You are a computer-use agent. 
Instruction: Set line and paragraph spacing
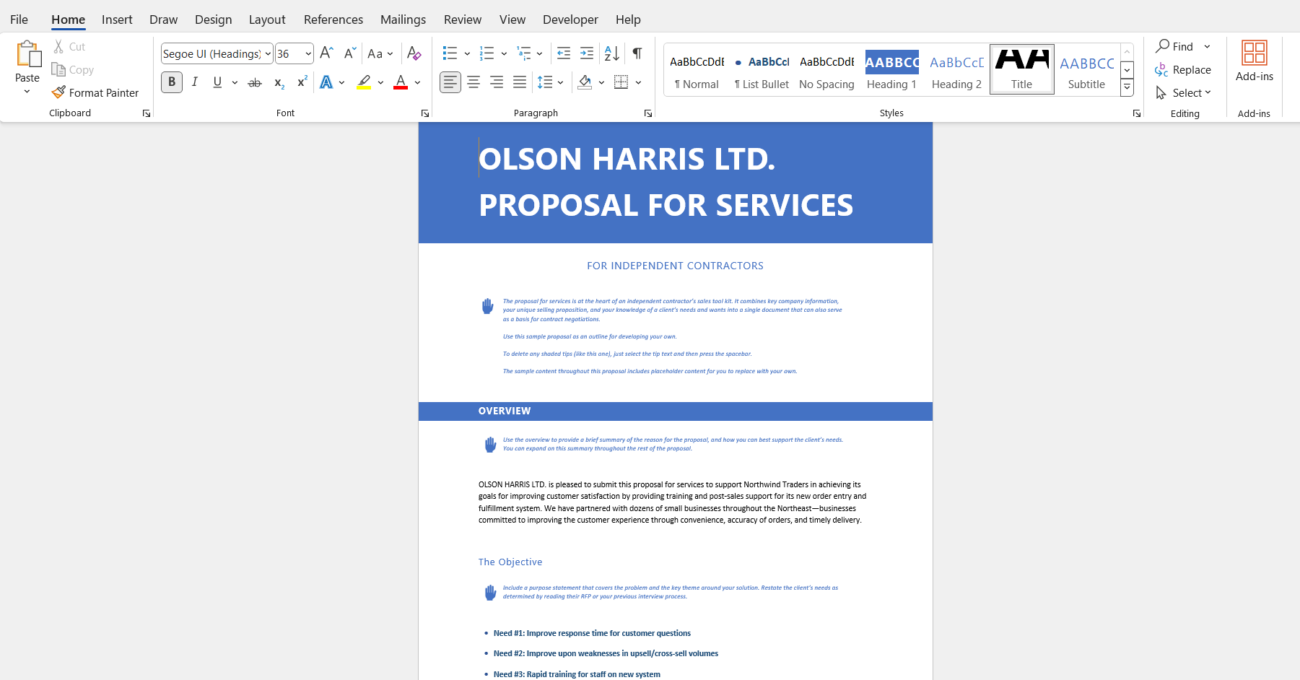point(545,83)
